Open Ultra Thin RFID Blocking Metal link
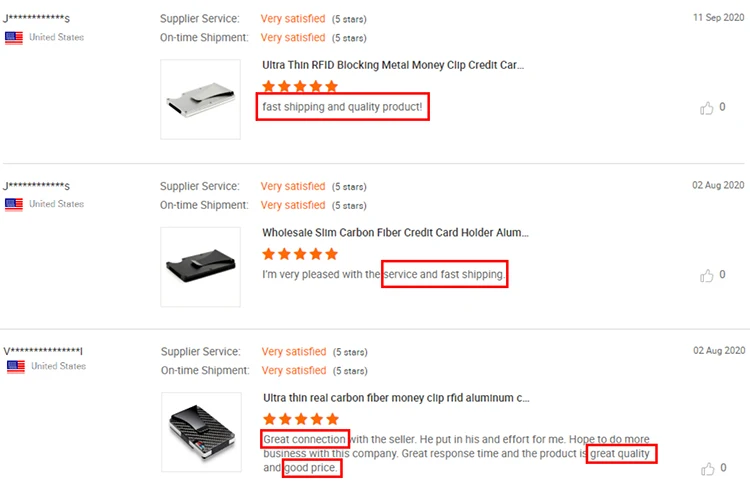Viewport: 750px width, 482px height. point(392,65)
